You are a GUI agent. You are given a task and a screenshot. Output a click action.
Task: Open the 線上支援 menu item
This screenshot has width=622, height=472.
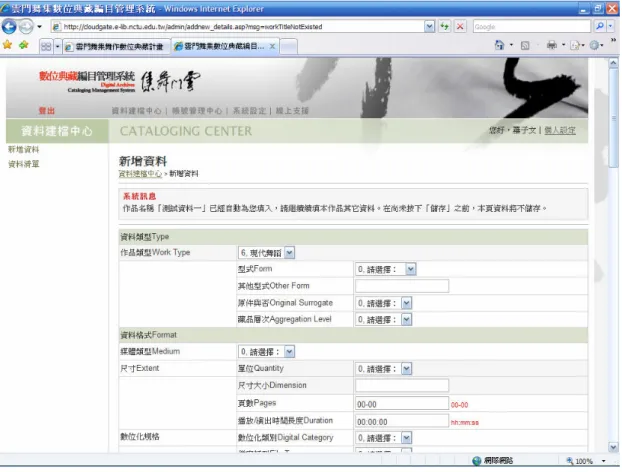[292, 111]
